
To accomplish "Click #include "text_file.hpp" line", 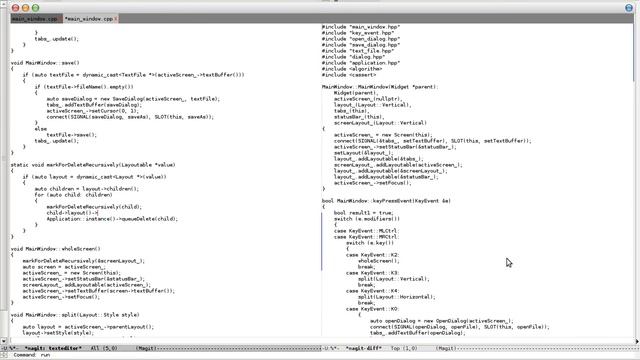I will tap(358, 51).
